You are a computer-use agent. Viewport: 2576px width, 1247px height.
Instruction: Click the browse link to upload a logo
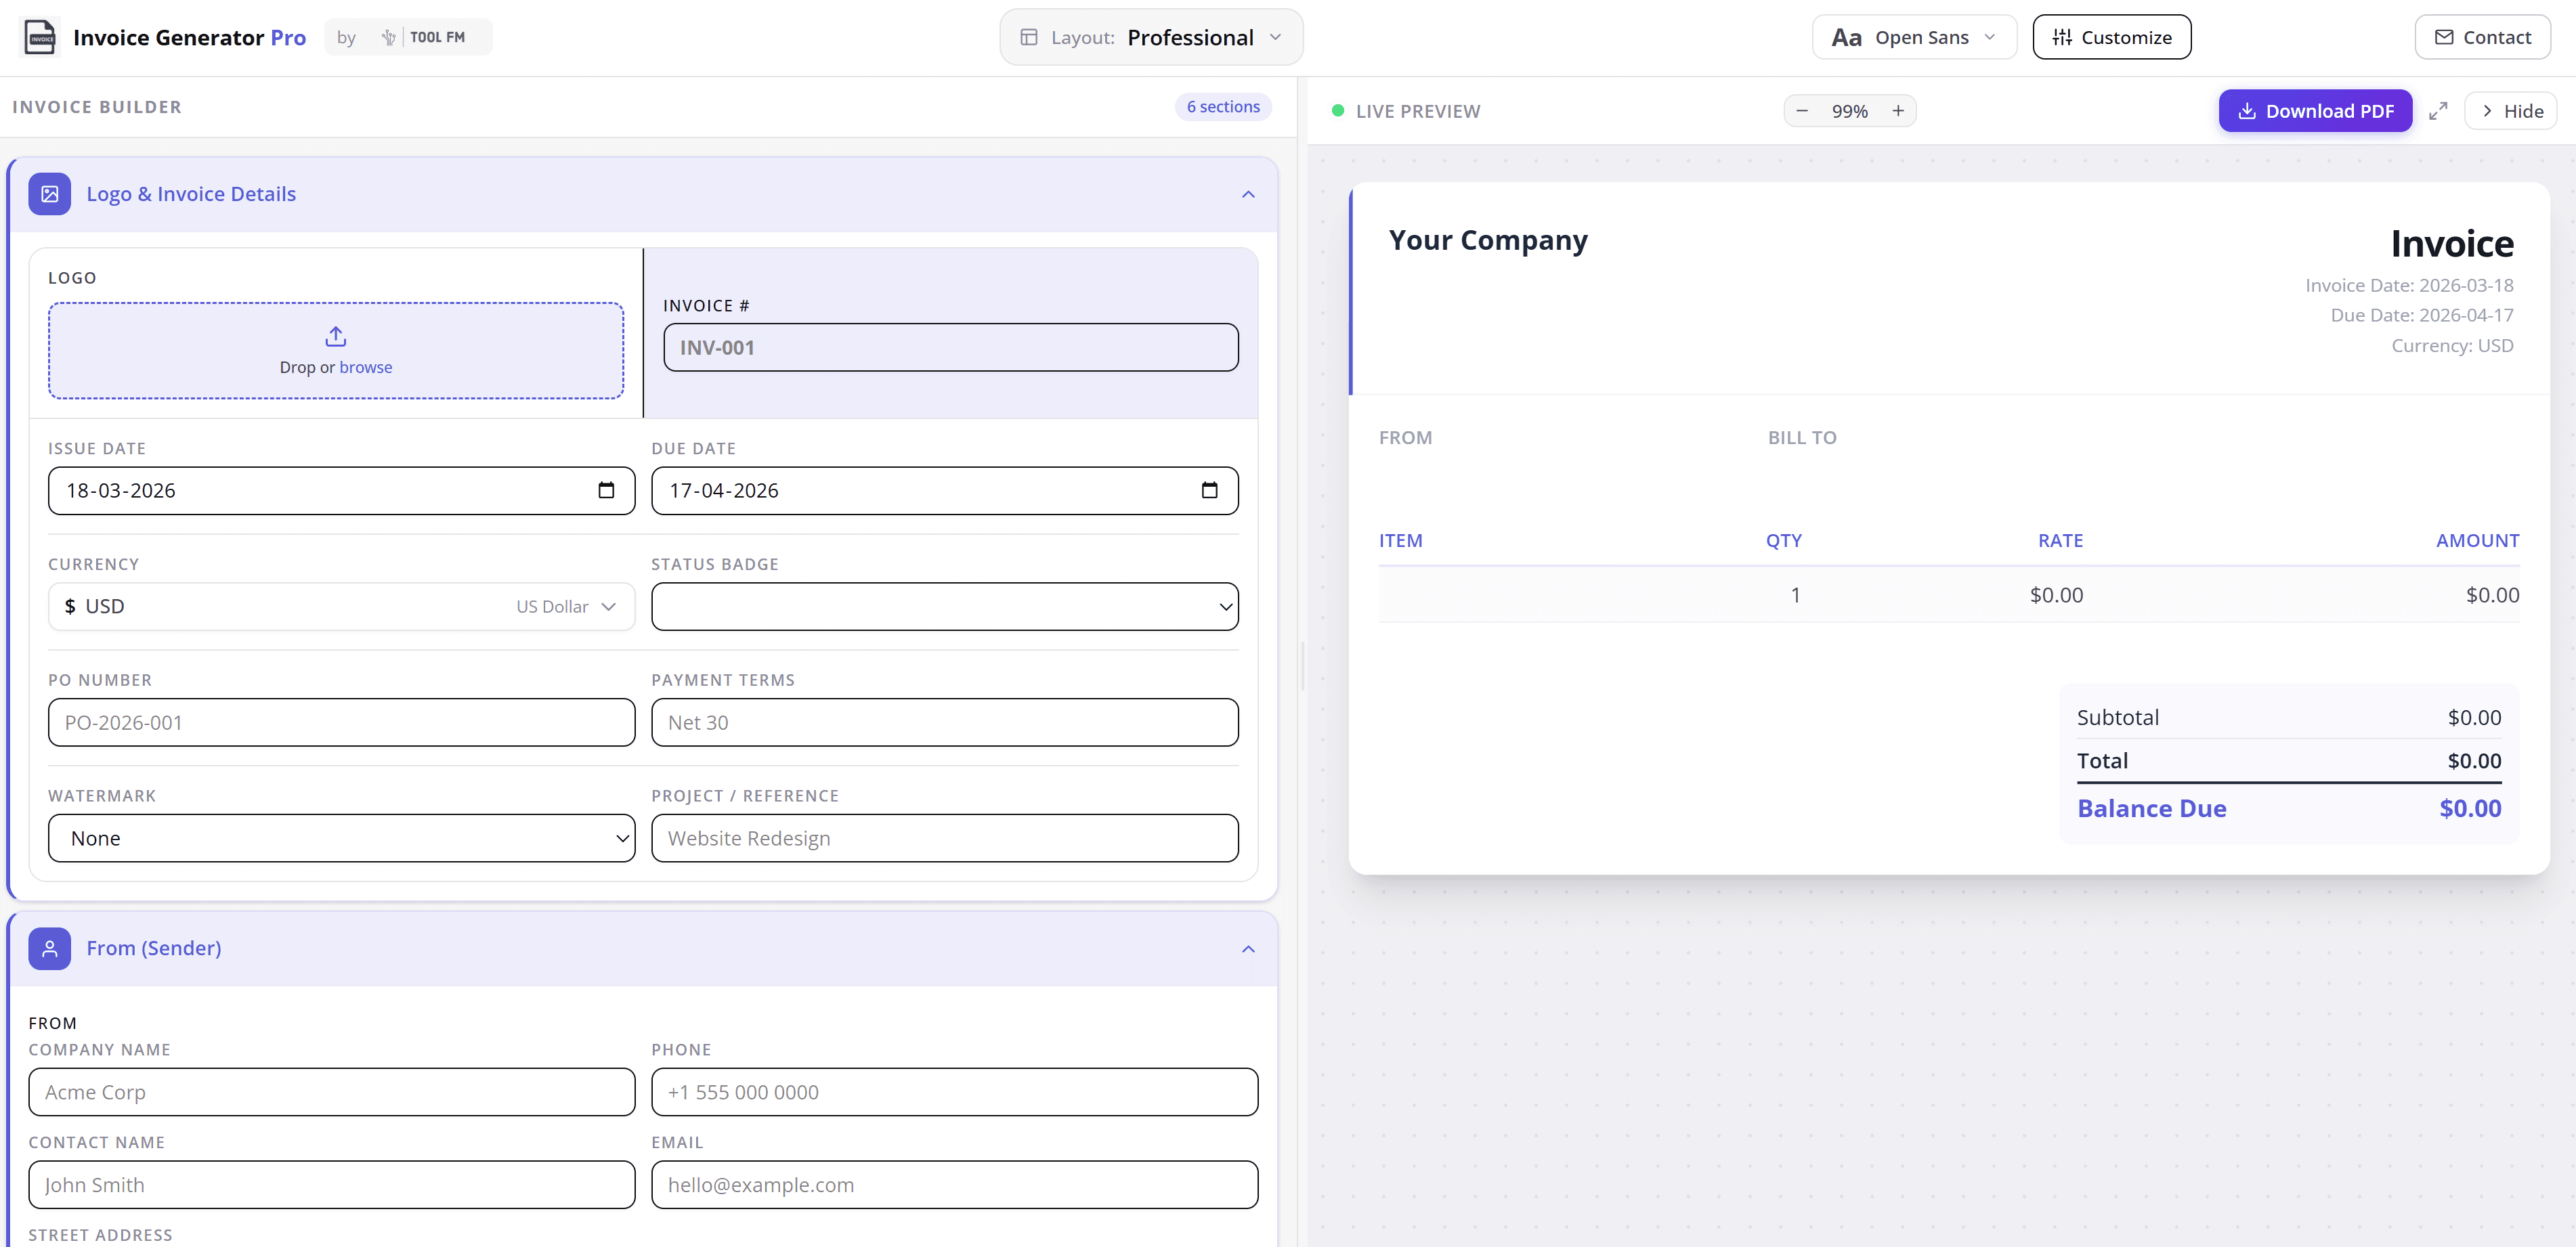pyautogui.click(x=364, y=367)
